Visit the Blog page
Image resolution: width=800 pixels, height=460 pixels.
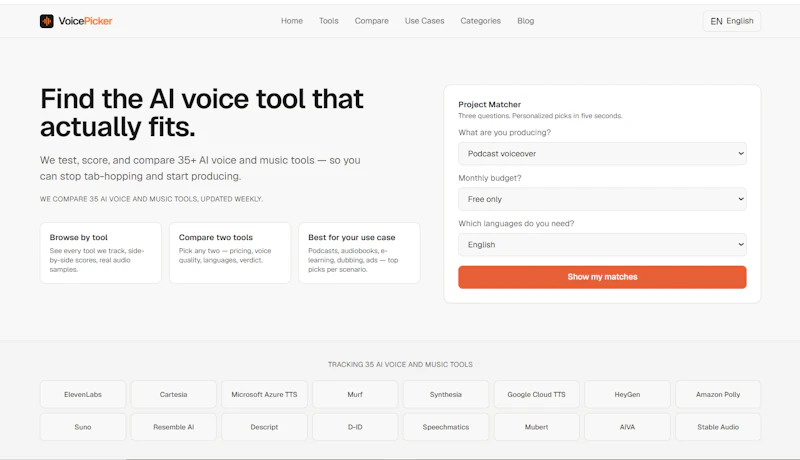[x=526, y=21]
